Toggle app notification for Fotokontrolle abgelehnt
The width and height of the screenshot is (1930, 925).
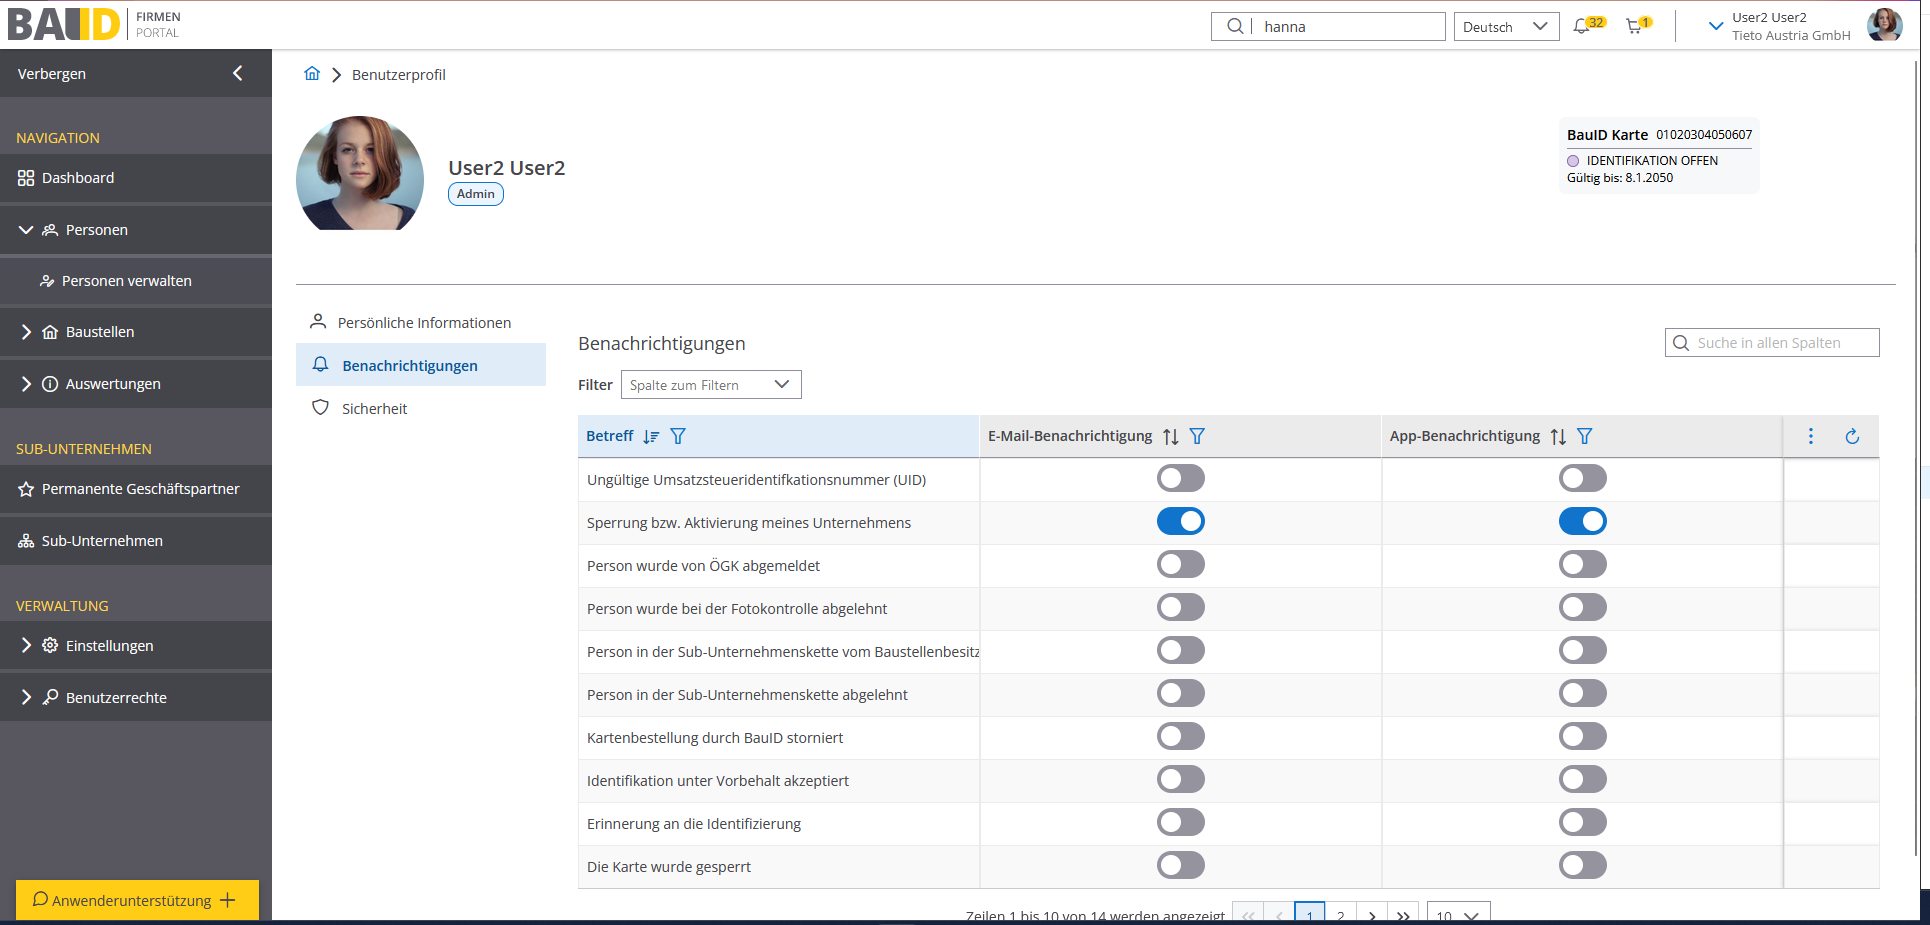1583,607
